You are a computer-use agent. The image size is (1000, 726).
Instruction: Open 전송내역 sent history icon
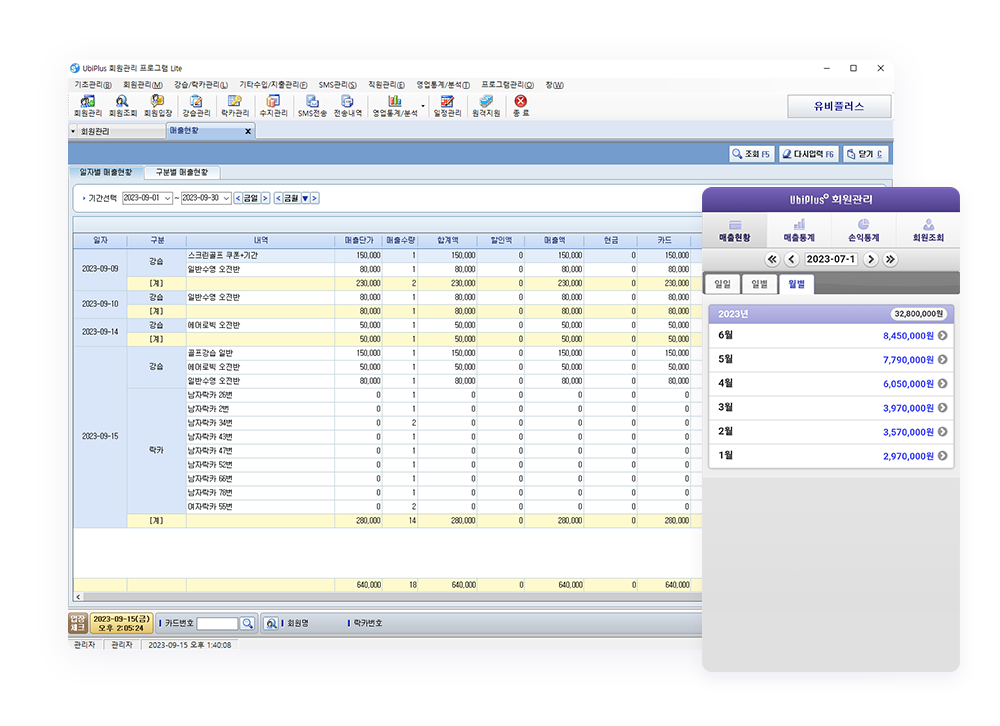point(348,106)
